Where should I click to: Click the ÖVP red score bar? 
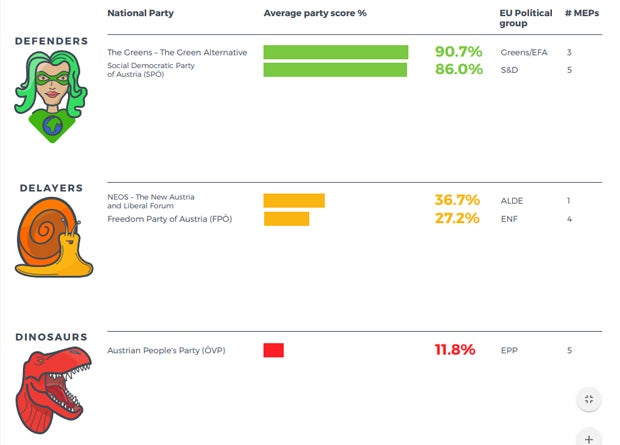tap(274, 350)
